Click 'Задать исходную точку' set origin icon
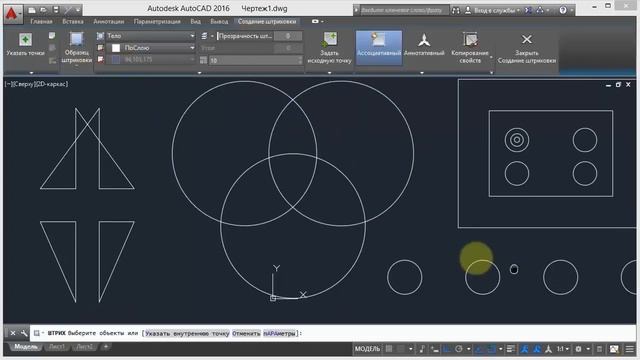Screen dimensions: 640x360 [329, 40]
